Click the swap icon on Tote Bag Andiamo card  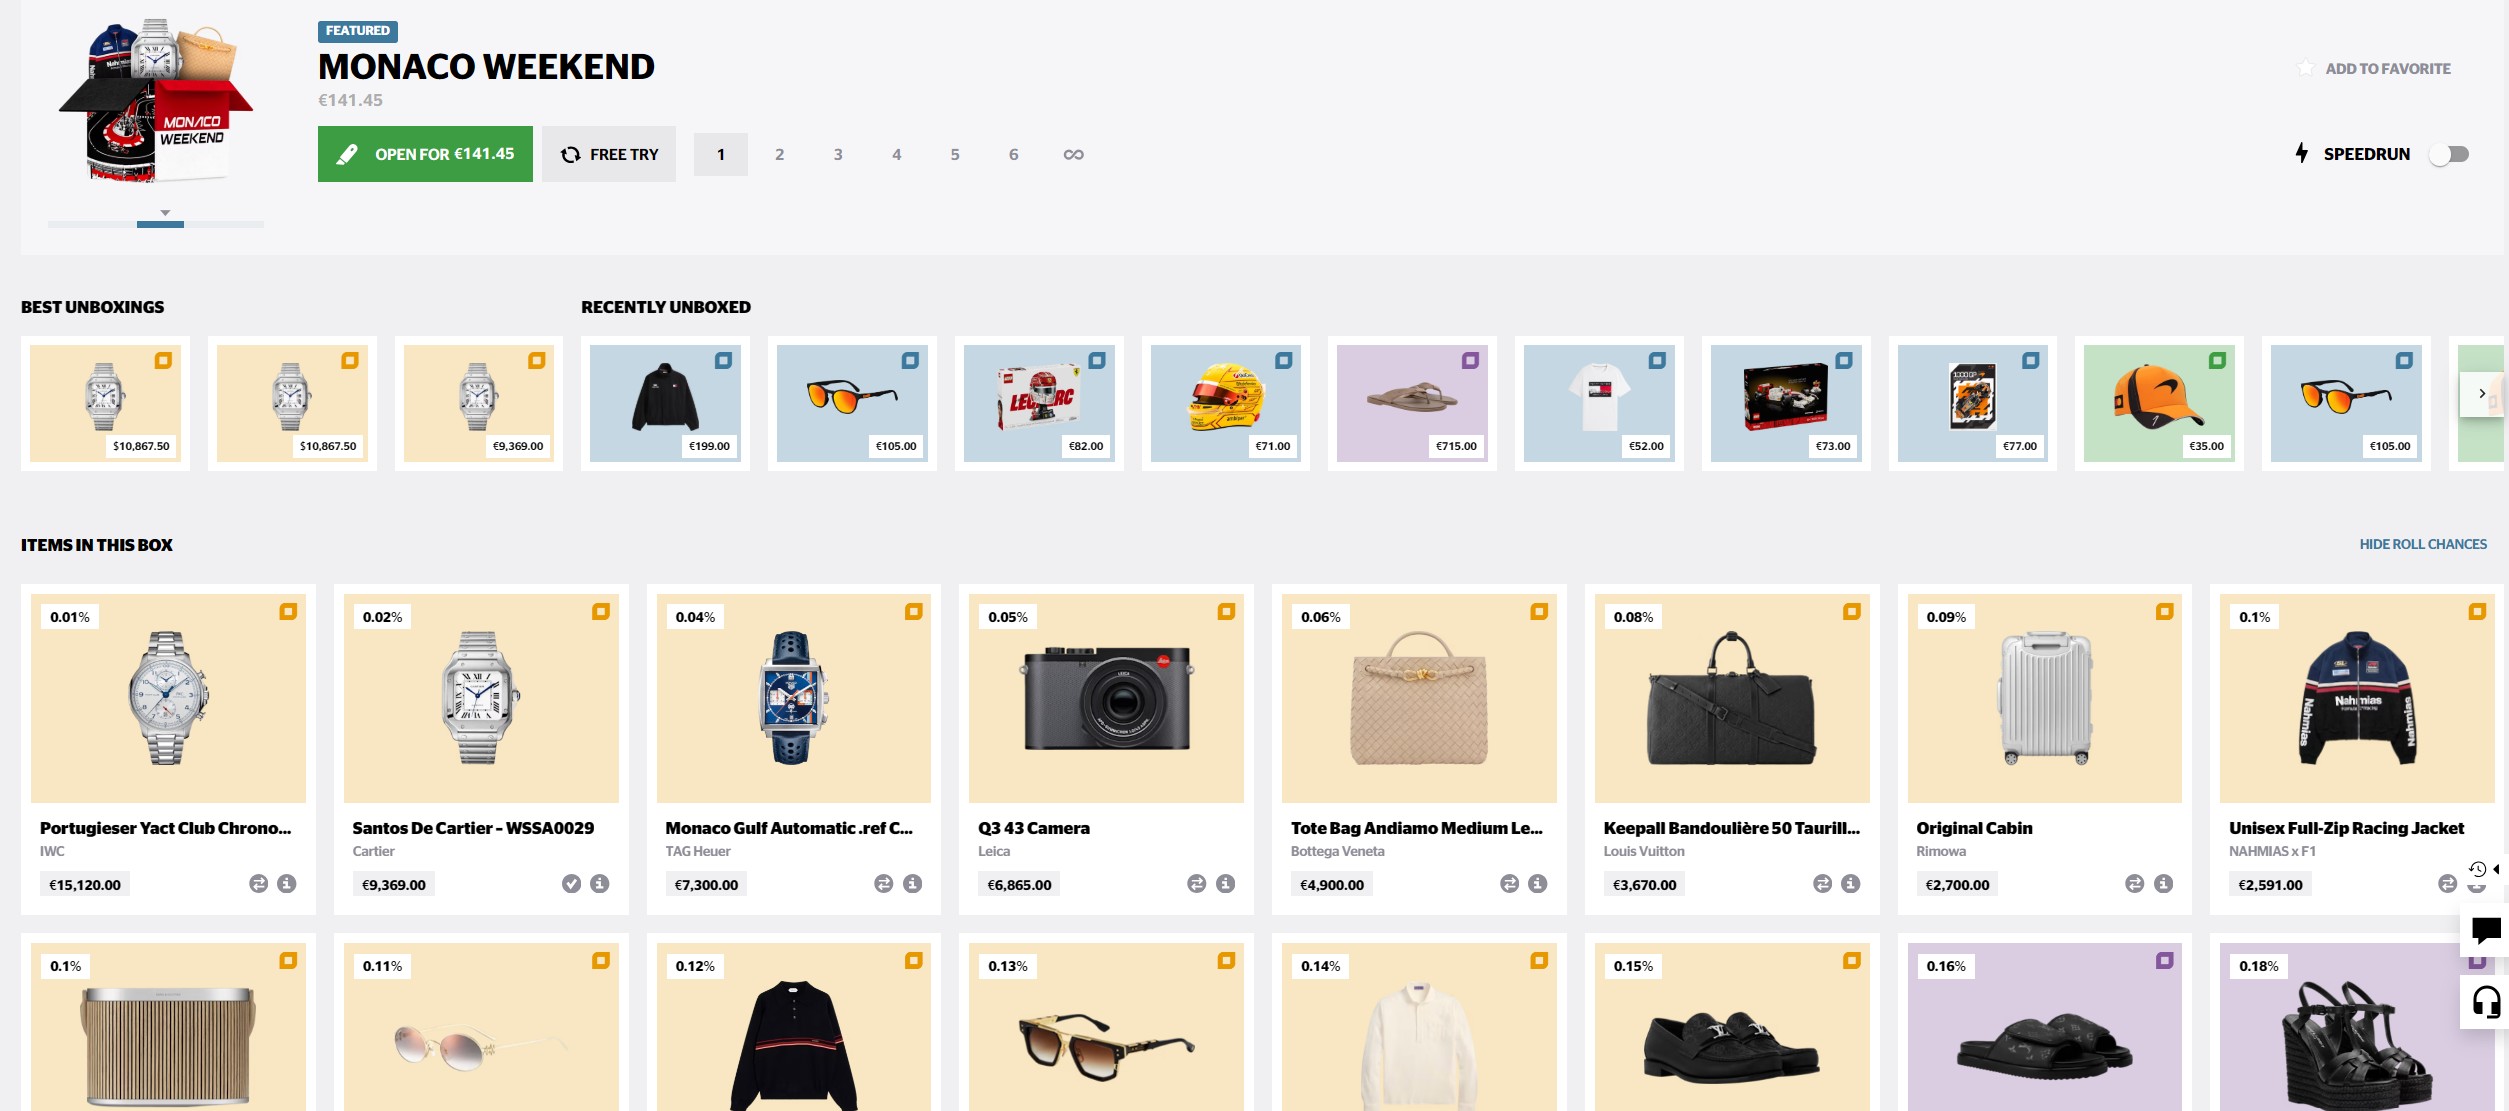click(1510, 884)
